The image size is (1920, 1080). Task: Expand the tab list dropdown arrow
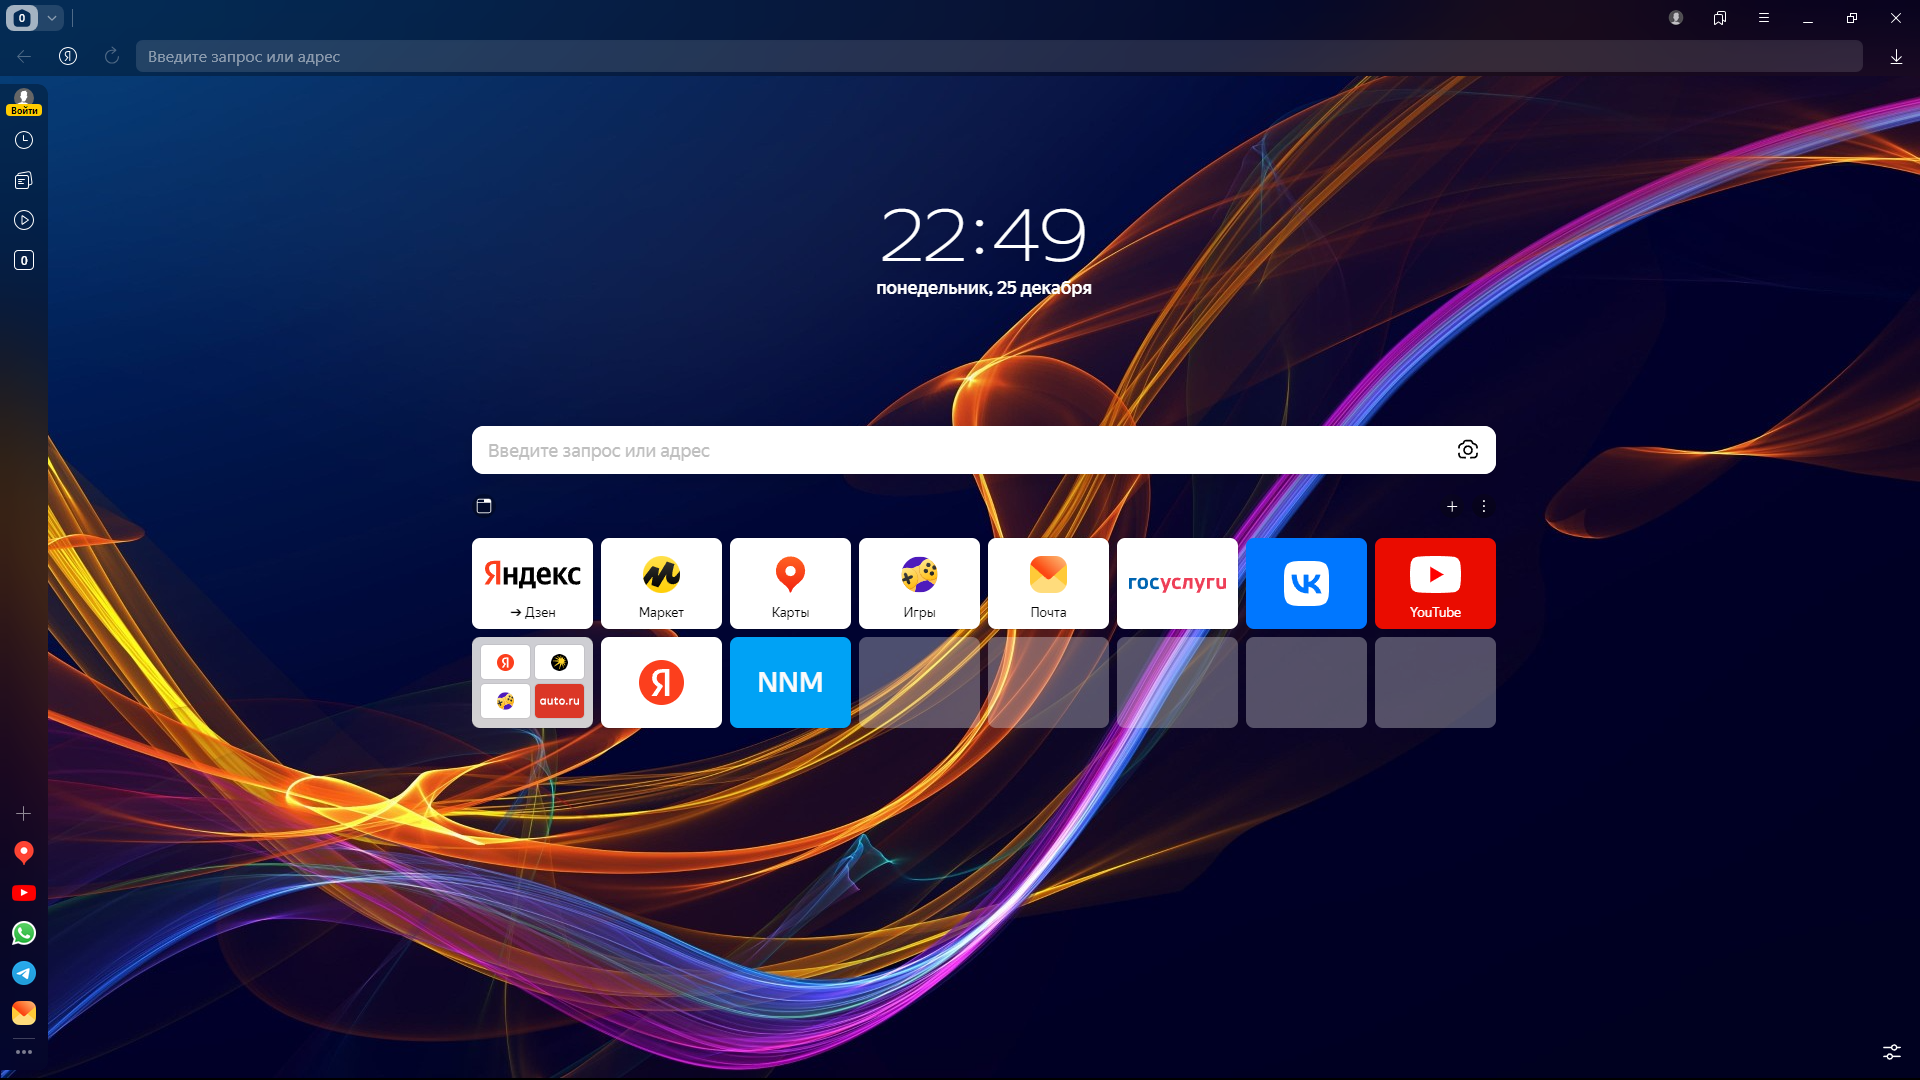52,18
